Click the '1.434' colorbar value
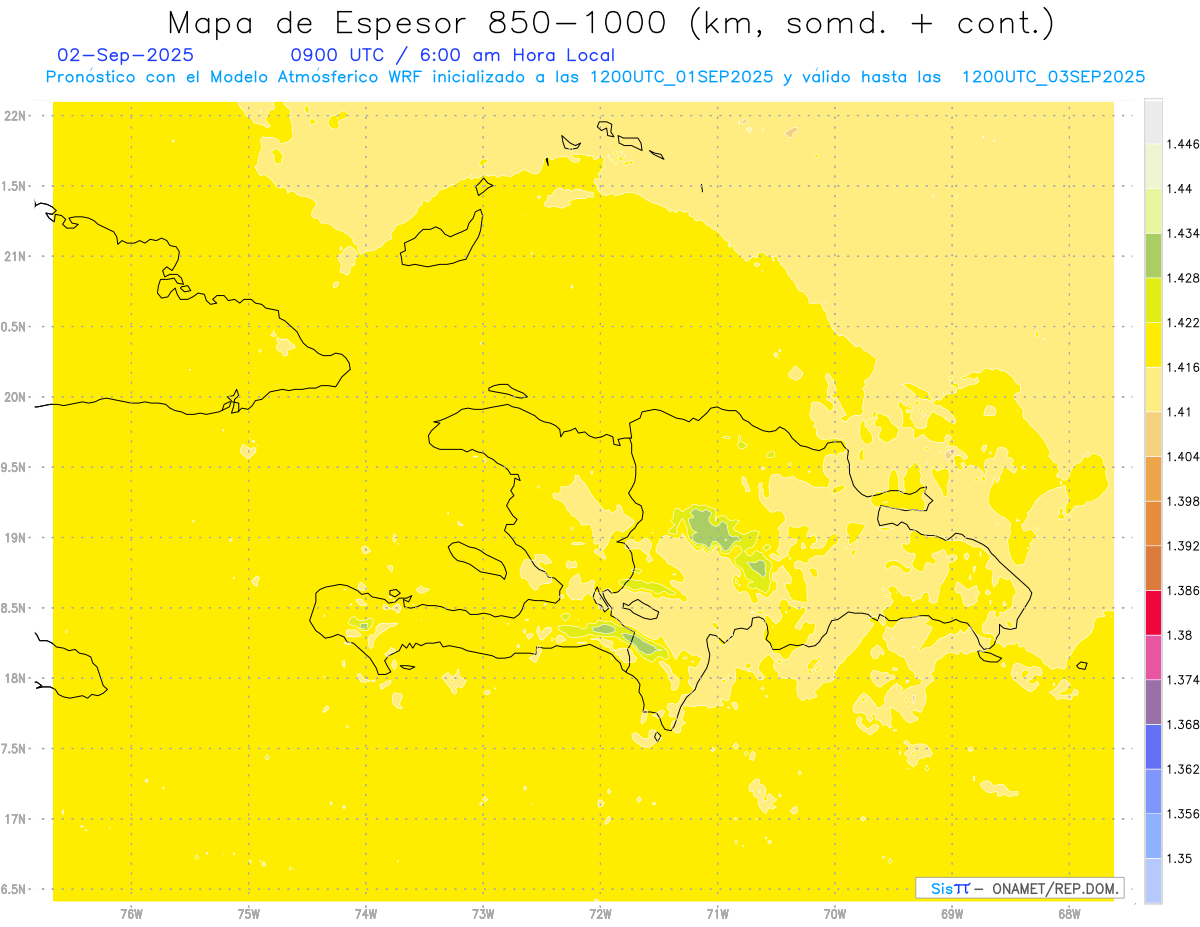 (1183, 234)
